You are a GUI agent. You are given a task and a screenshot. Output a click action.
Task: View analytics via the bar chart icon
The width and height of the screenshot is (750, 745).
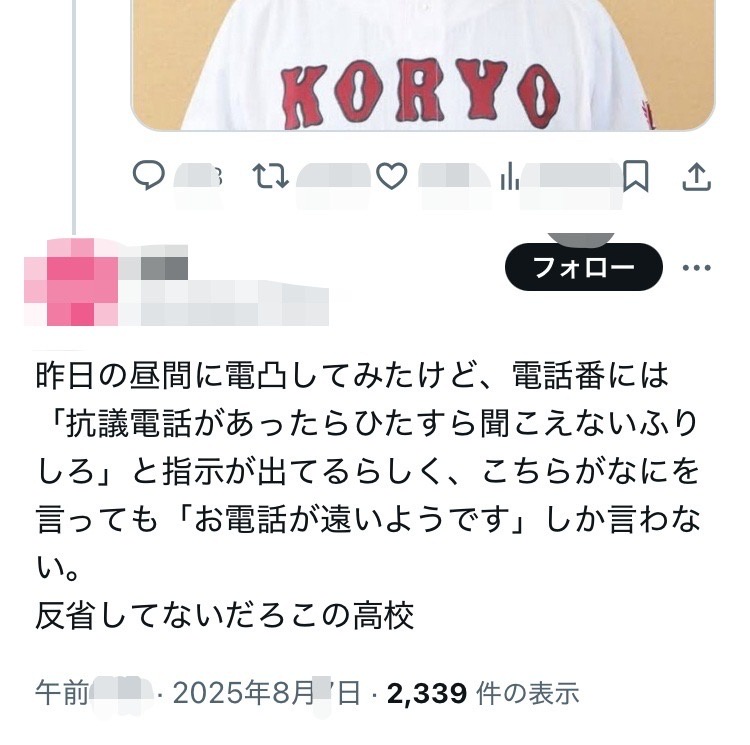(x=509, y=176)
